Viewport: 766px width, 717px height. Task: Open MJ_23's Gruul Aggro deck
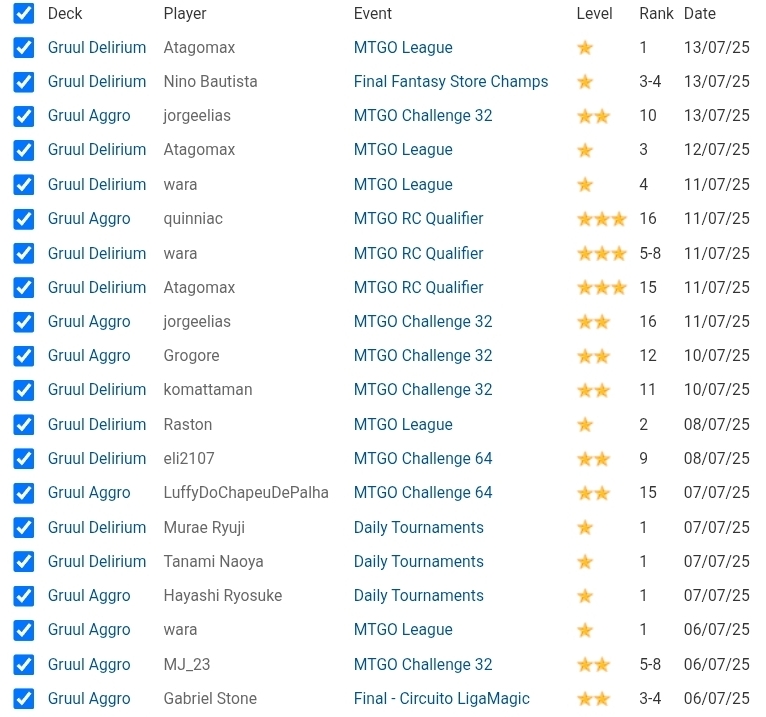[x=89, y=665]
